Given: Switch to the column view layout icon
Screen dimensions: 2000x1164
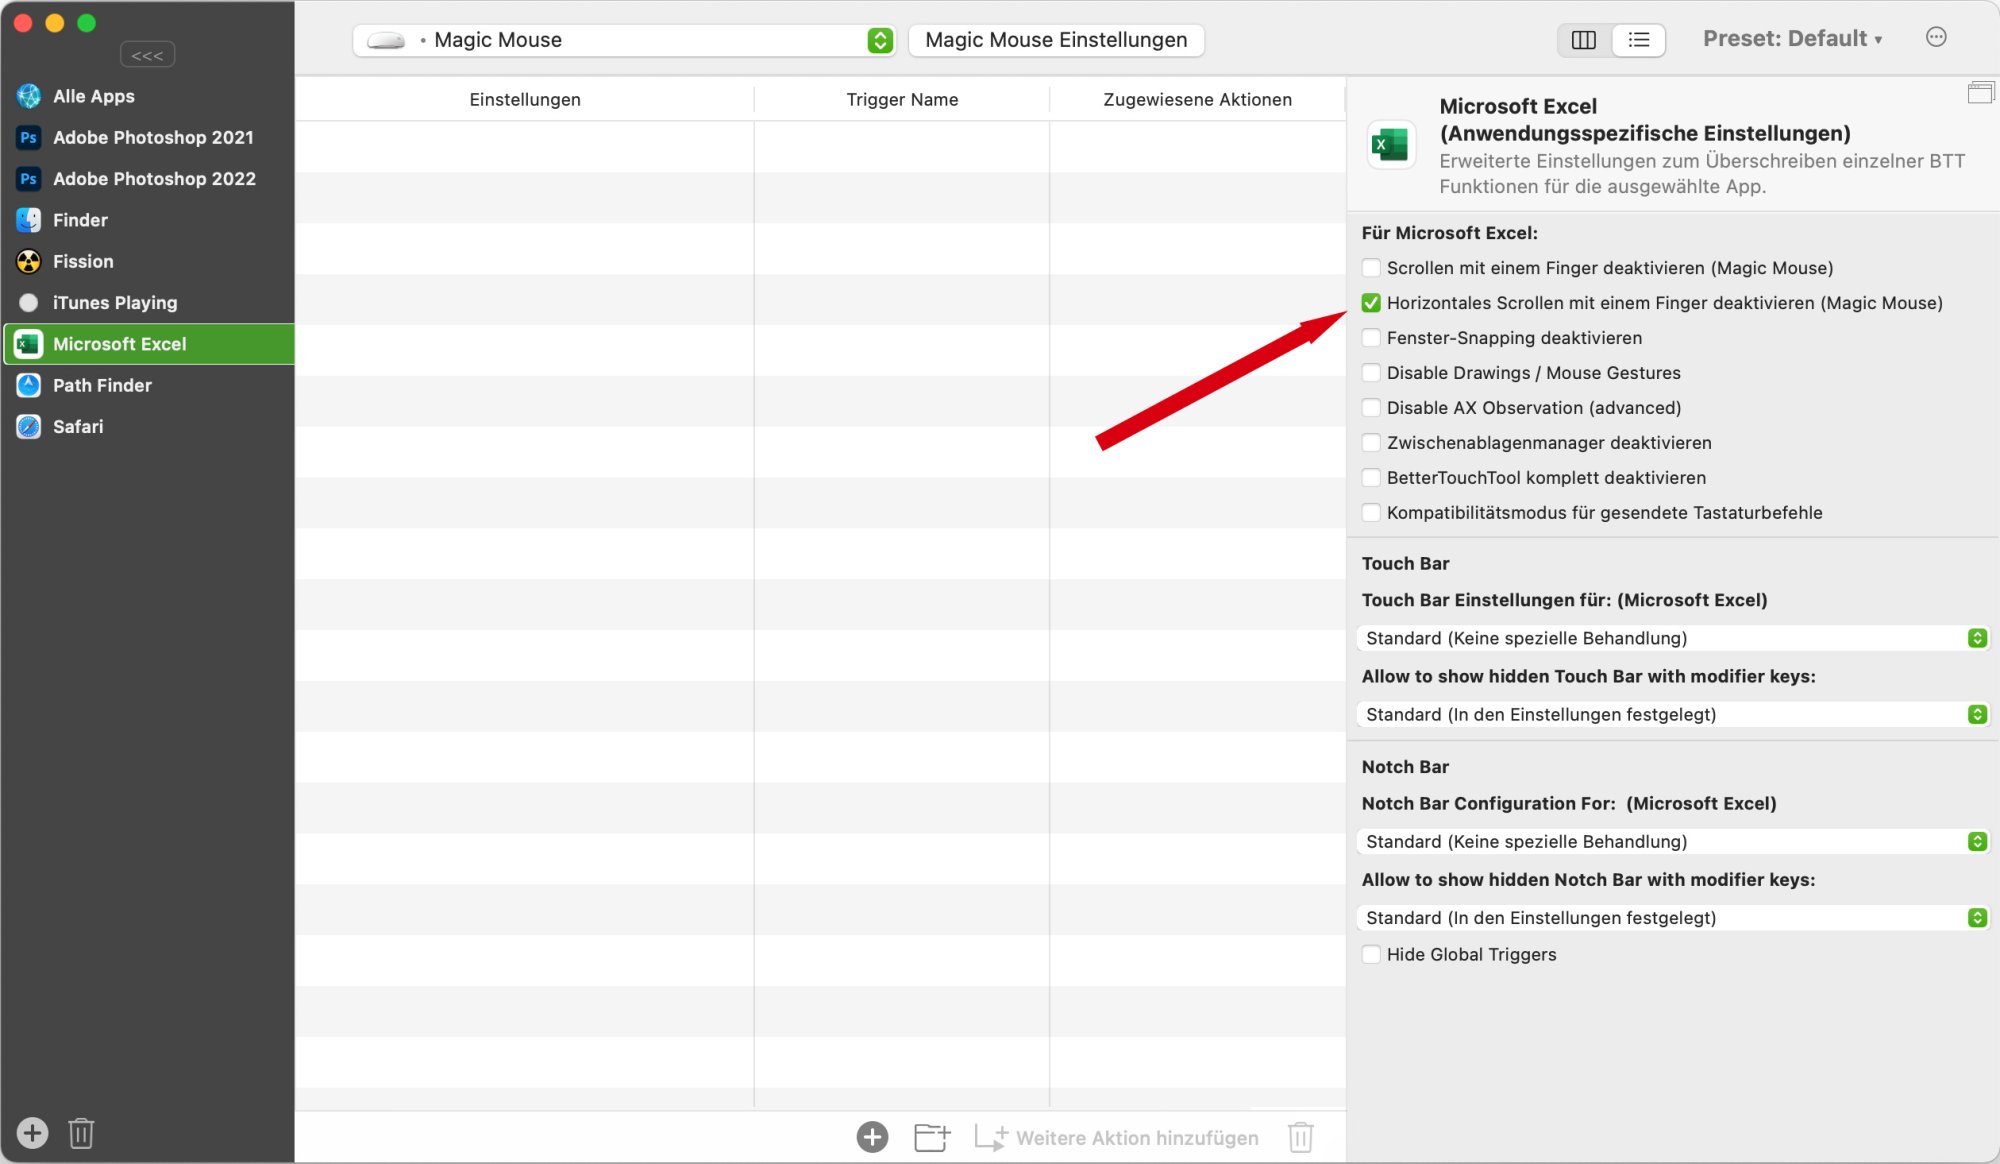Looking at the screenshot, I should coord(1584,40).
